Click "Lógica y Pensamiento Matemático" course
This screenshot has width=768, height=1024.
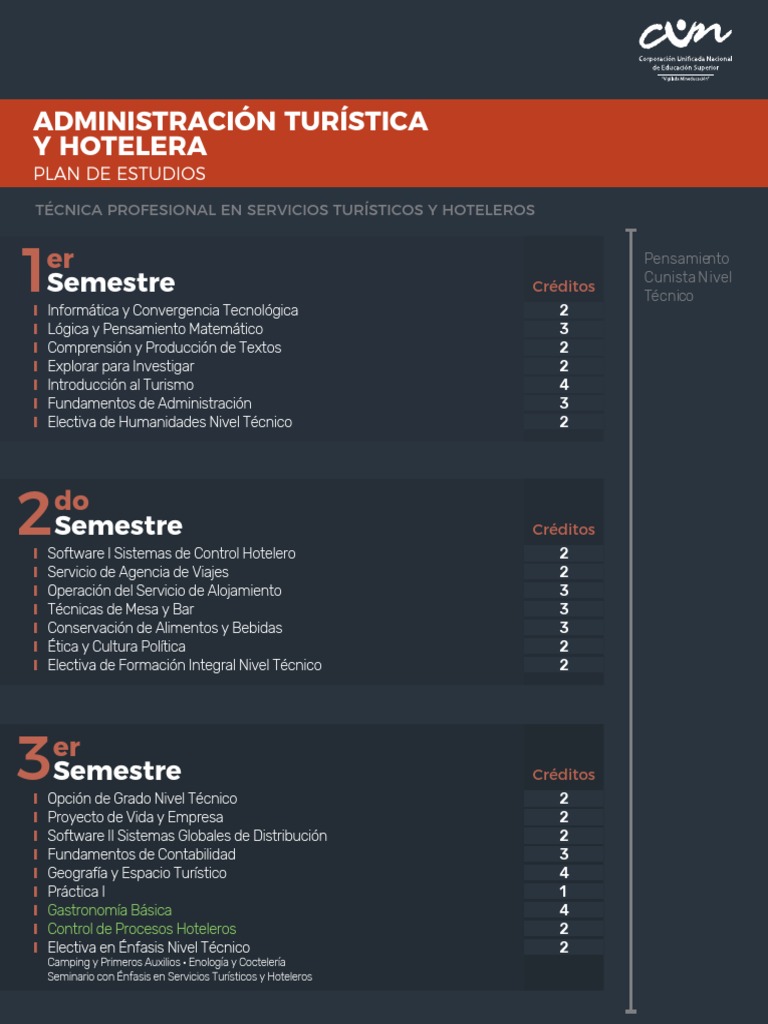(155, 329)
